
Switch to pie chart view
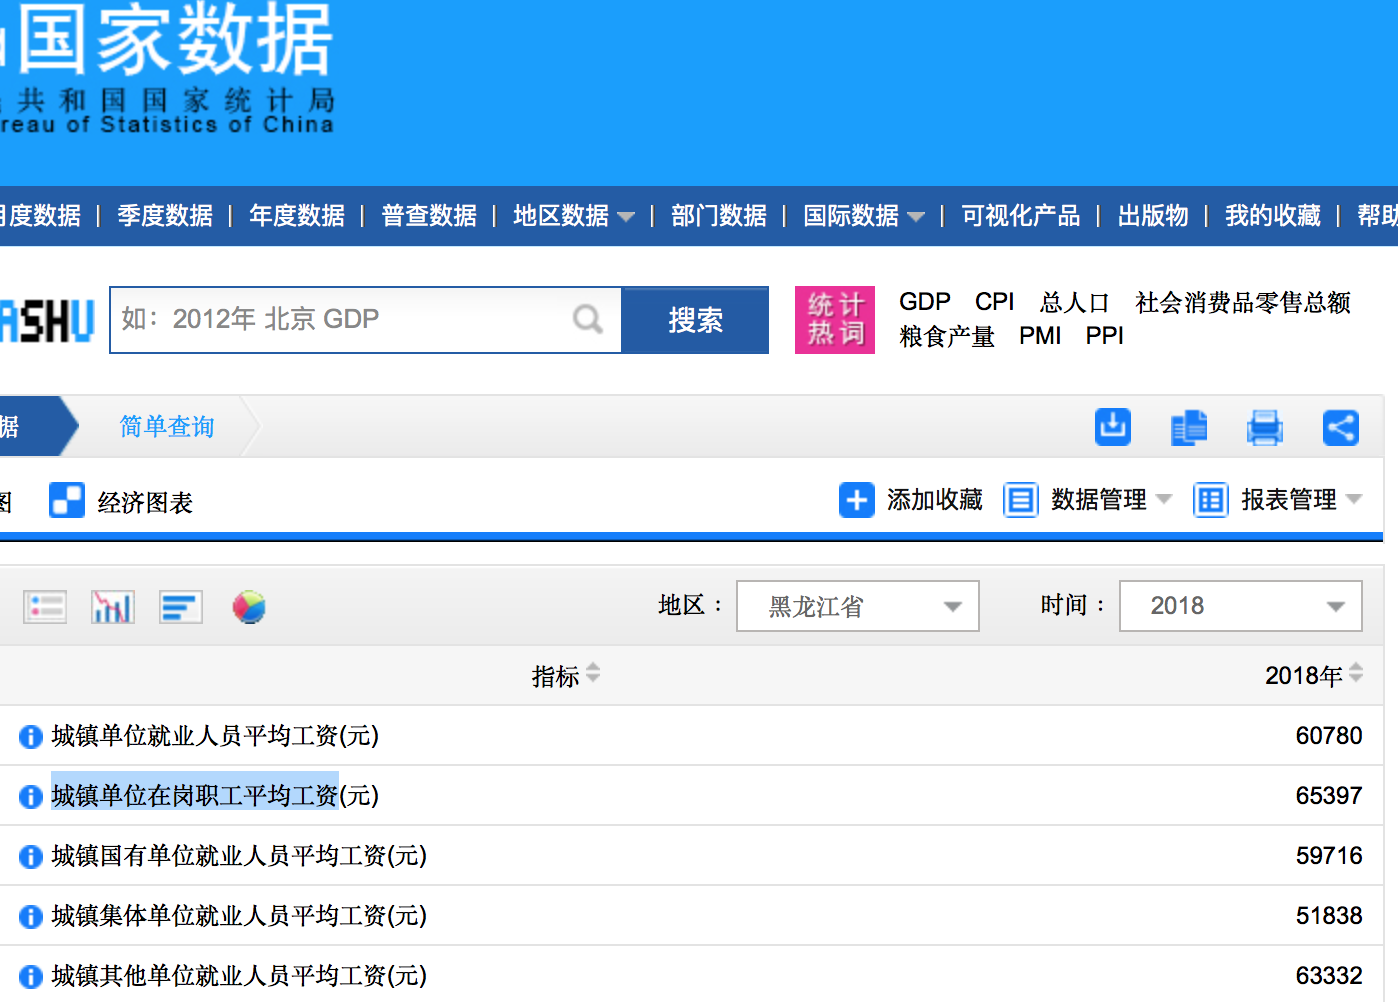click(x=249, y=607)
